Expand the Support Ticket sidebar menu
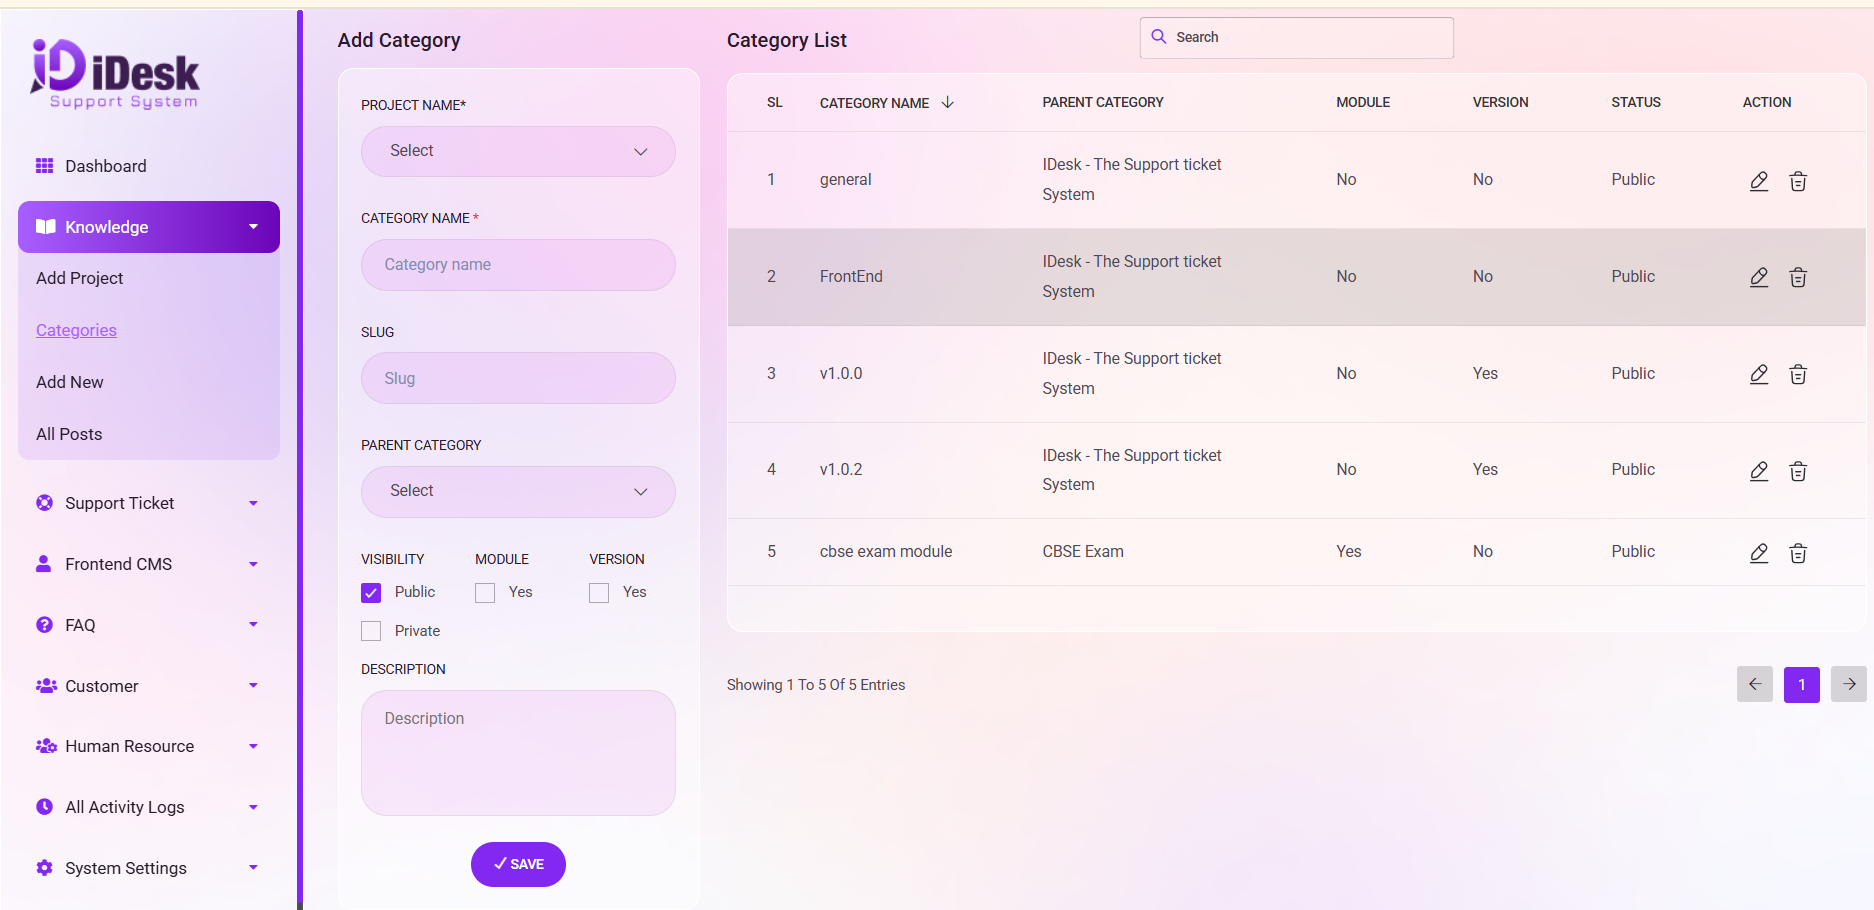1874x910 pixels. click(x=148, y=503)
